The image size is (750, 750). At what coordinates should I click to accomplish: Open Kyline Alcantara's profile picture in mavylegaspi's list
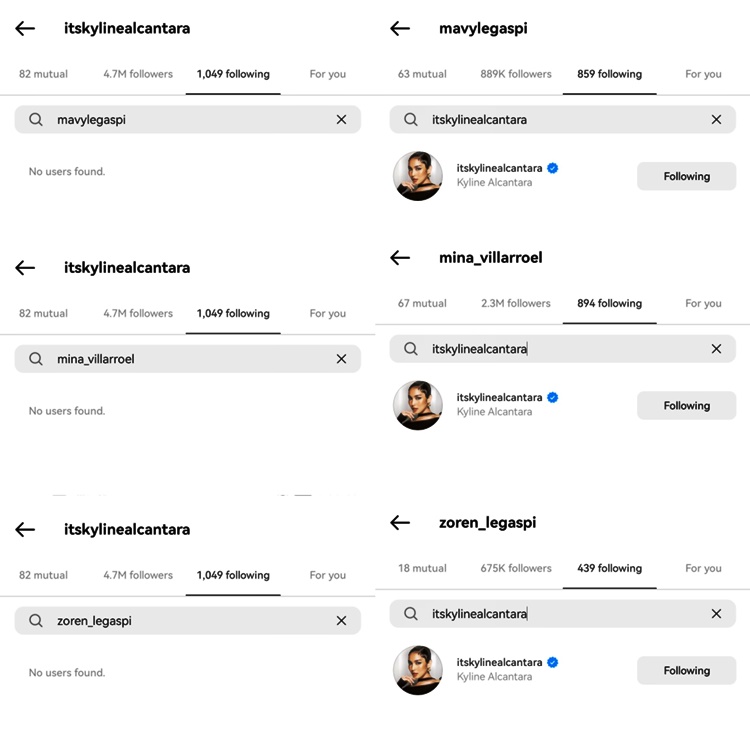tap(418, 176)
